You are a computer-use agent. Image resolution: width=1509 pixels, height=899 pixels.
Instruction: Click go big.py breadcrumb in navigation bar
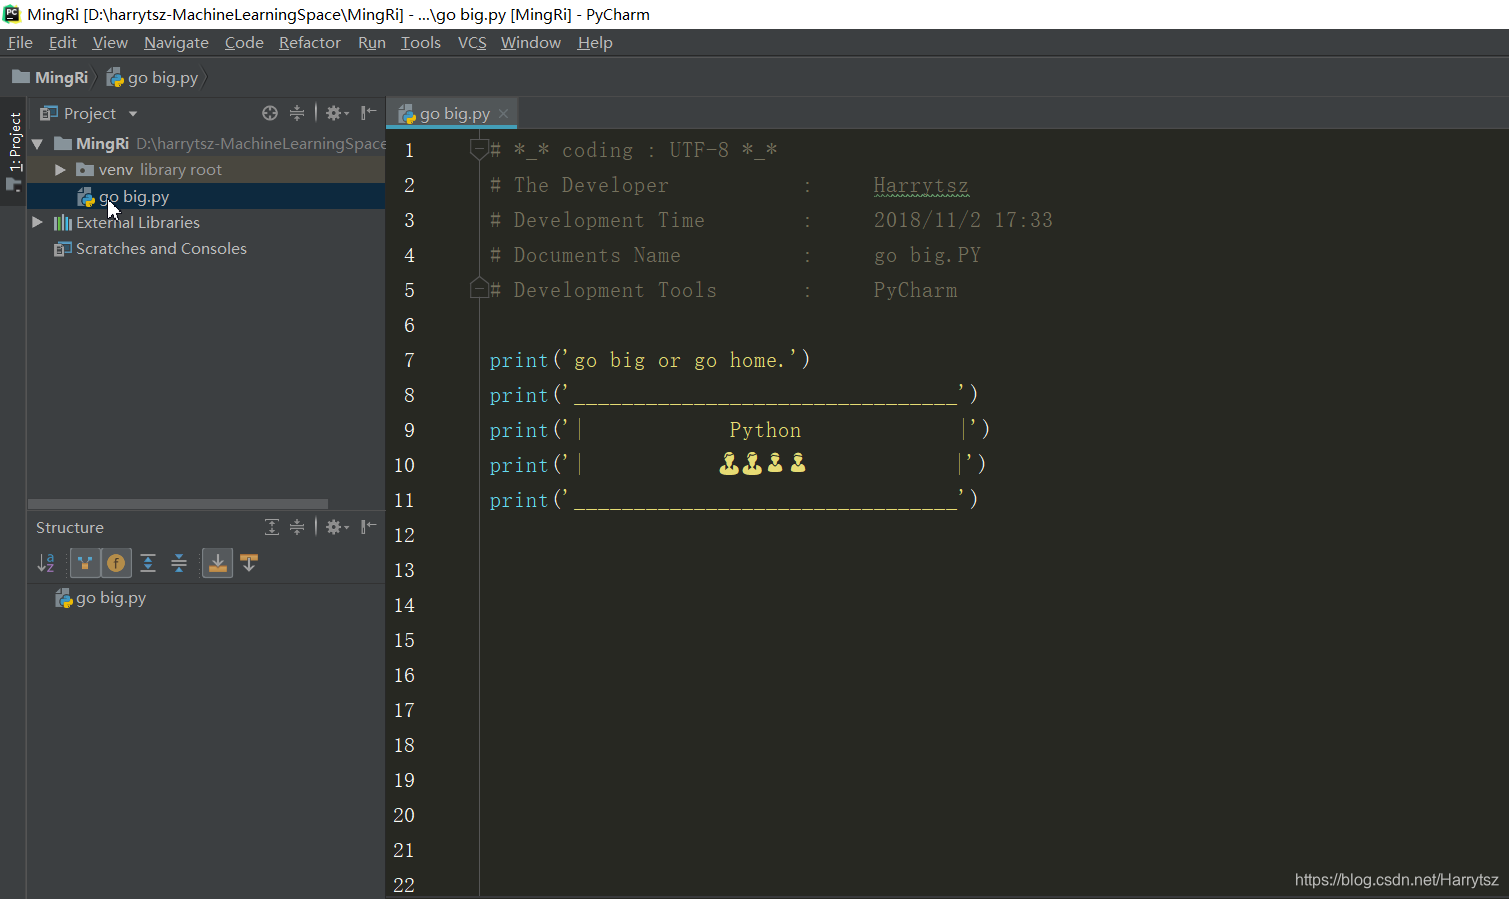[152, 77]
